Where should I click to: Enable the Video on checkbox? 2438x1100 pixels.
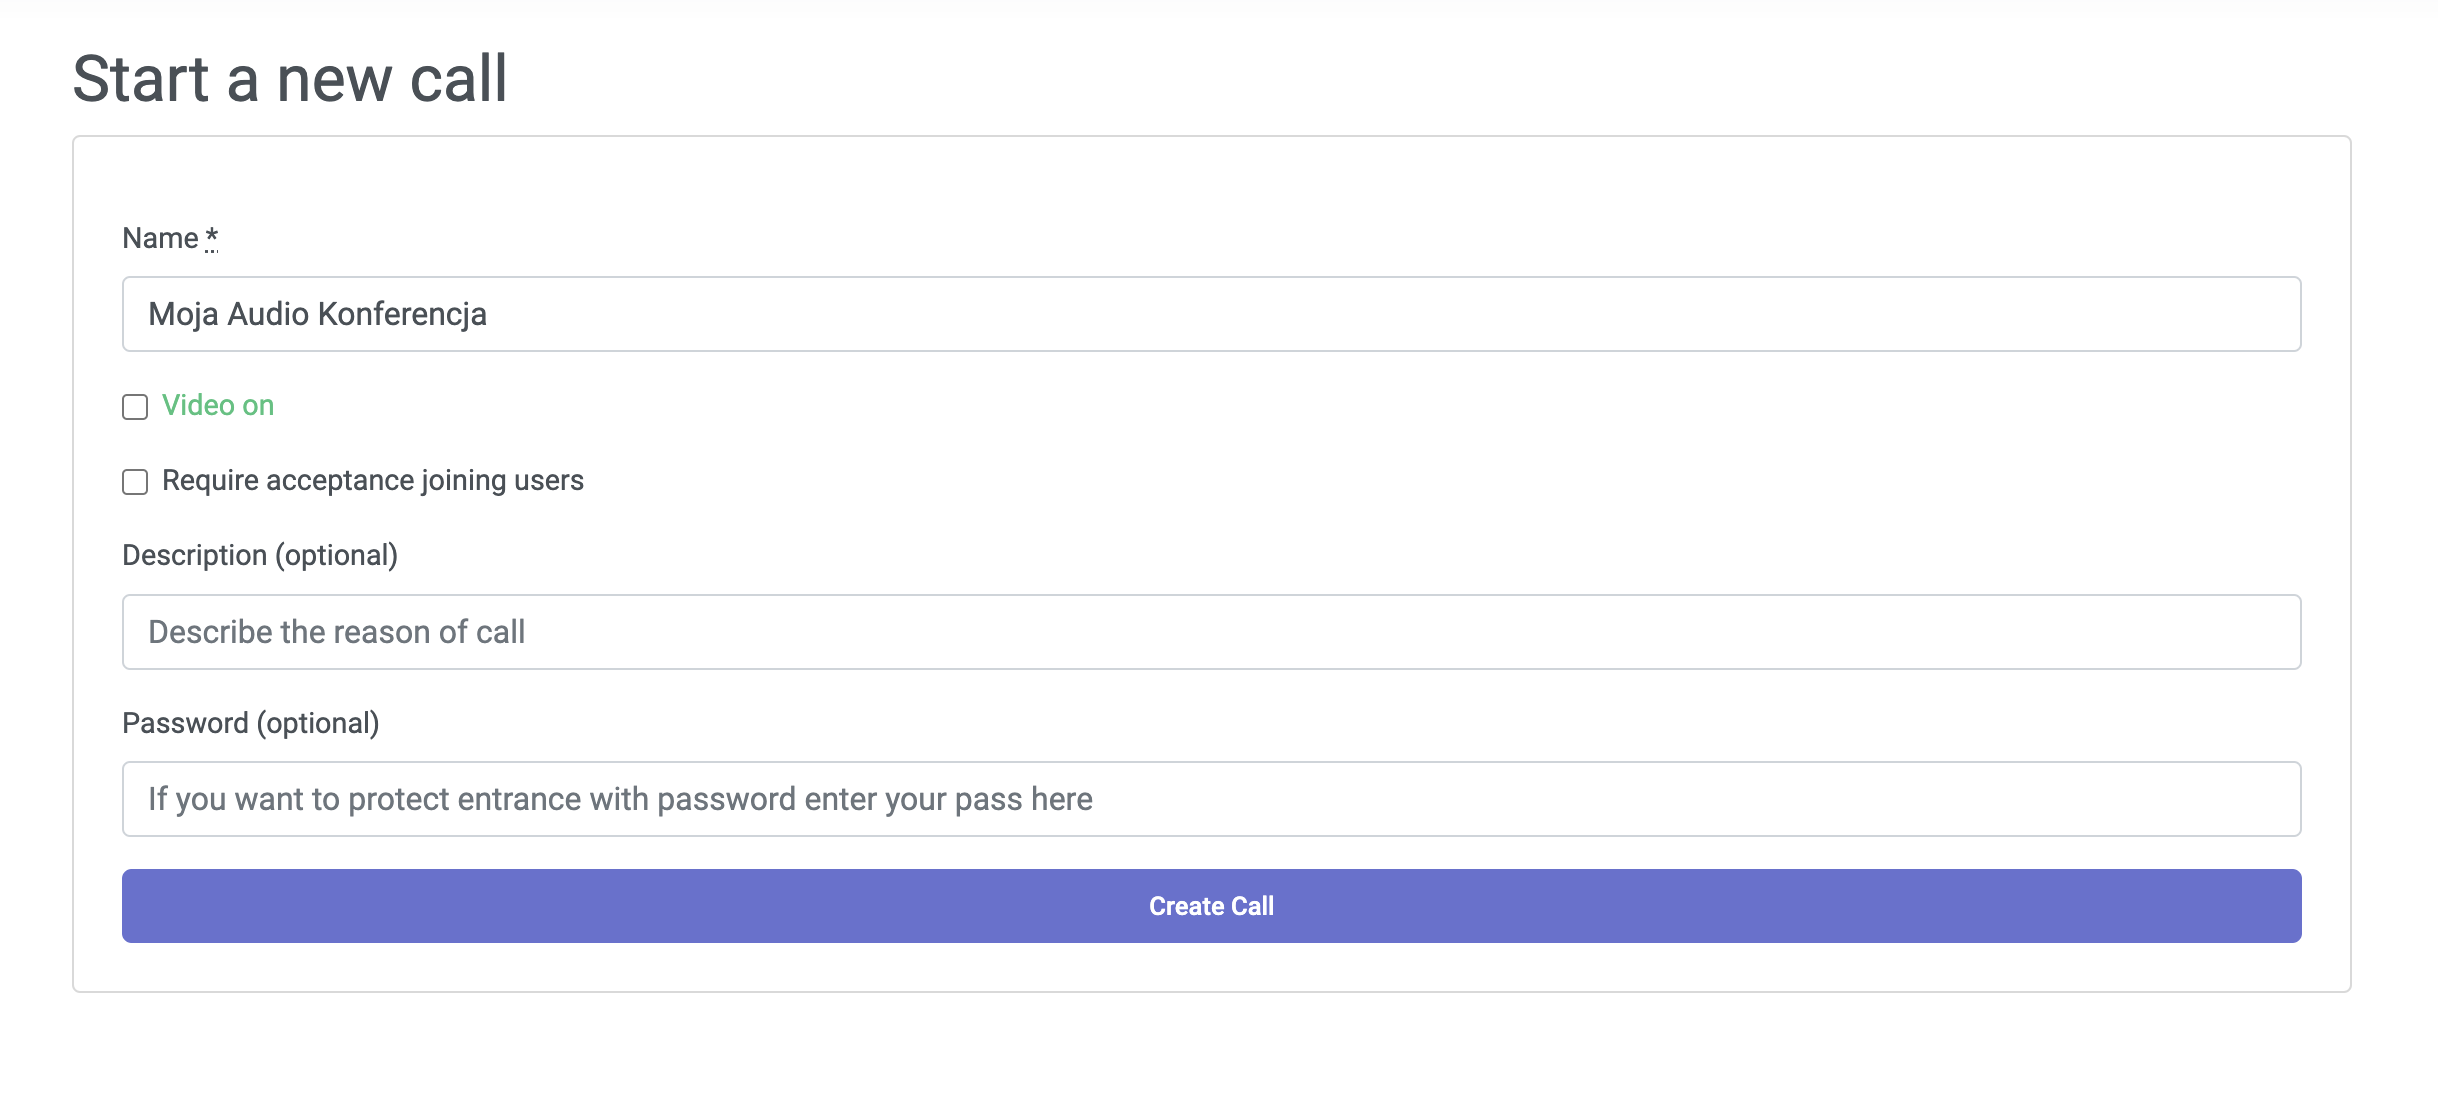pyautogui.click(x=135, y=407)
